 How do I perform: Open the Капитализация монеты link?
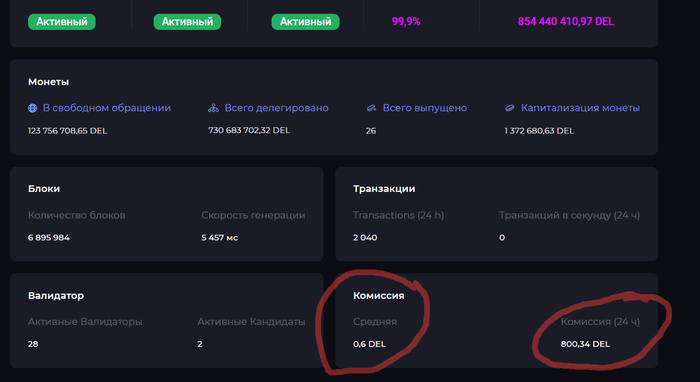[580, 108]
